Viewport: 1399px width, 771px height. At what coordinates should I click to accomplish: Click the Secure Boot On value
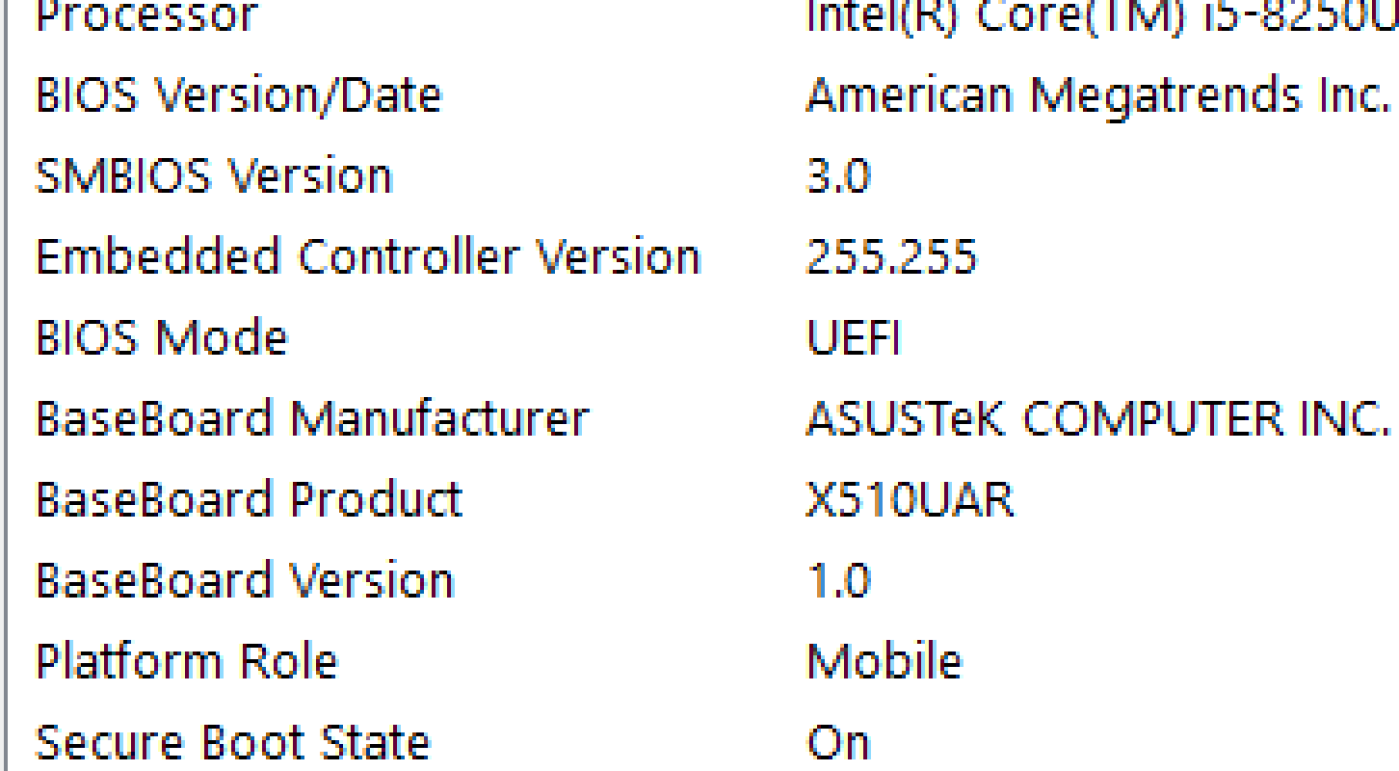(x=838, y=742)
